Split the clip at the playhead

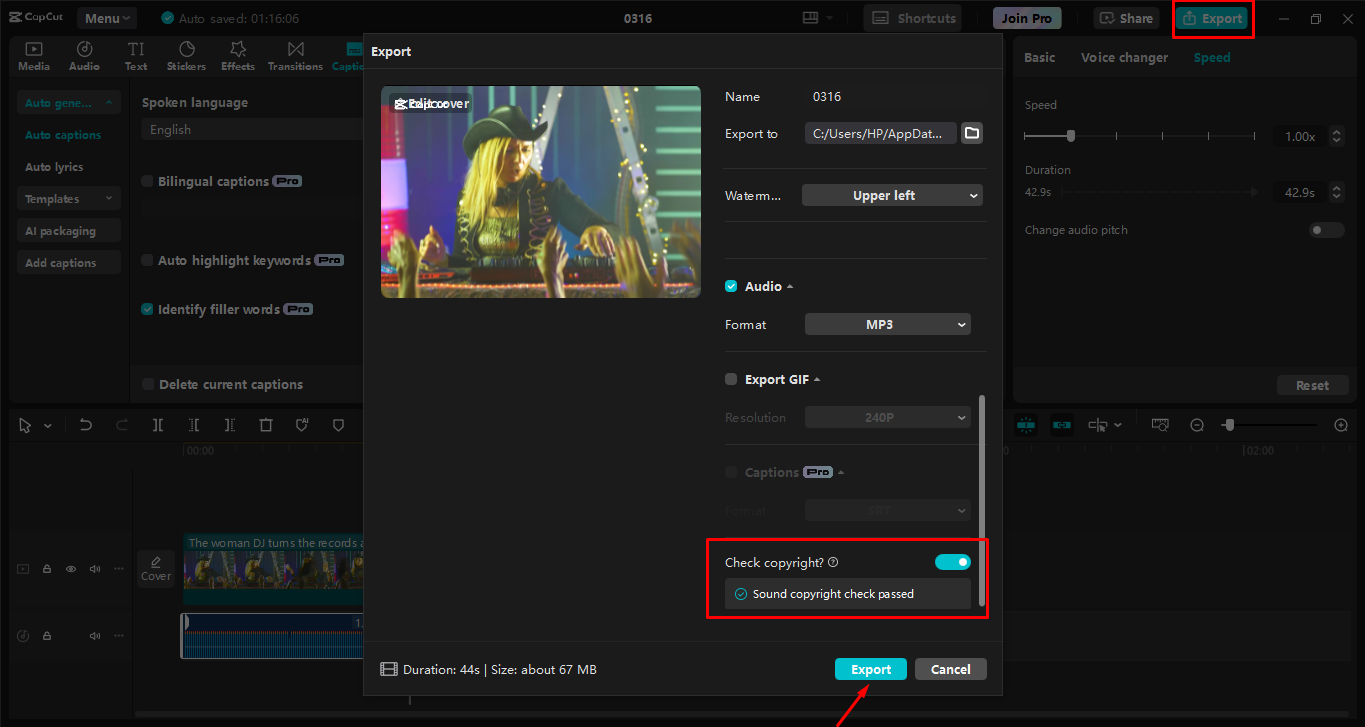coord(157,425)
